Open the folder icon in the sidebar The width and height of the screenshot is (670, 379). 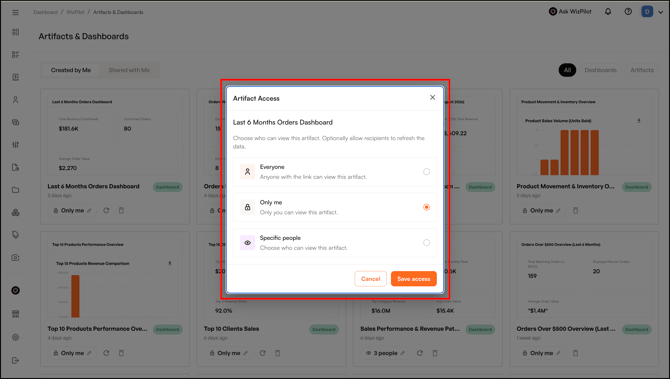tap(15, 190)
